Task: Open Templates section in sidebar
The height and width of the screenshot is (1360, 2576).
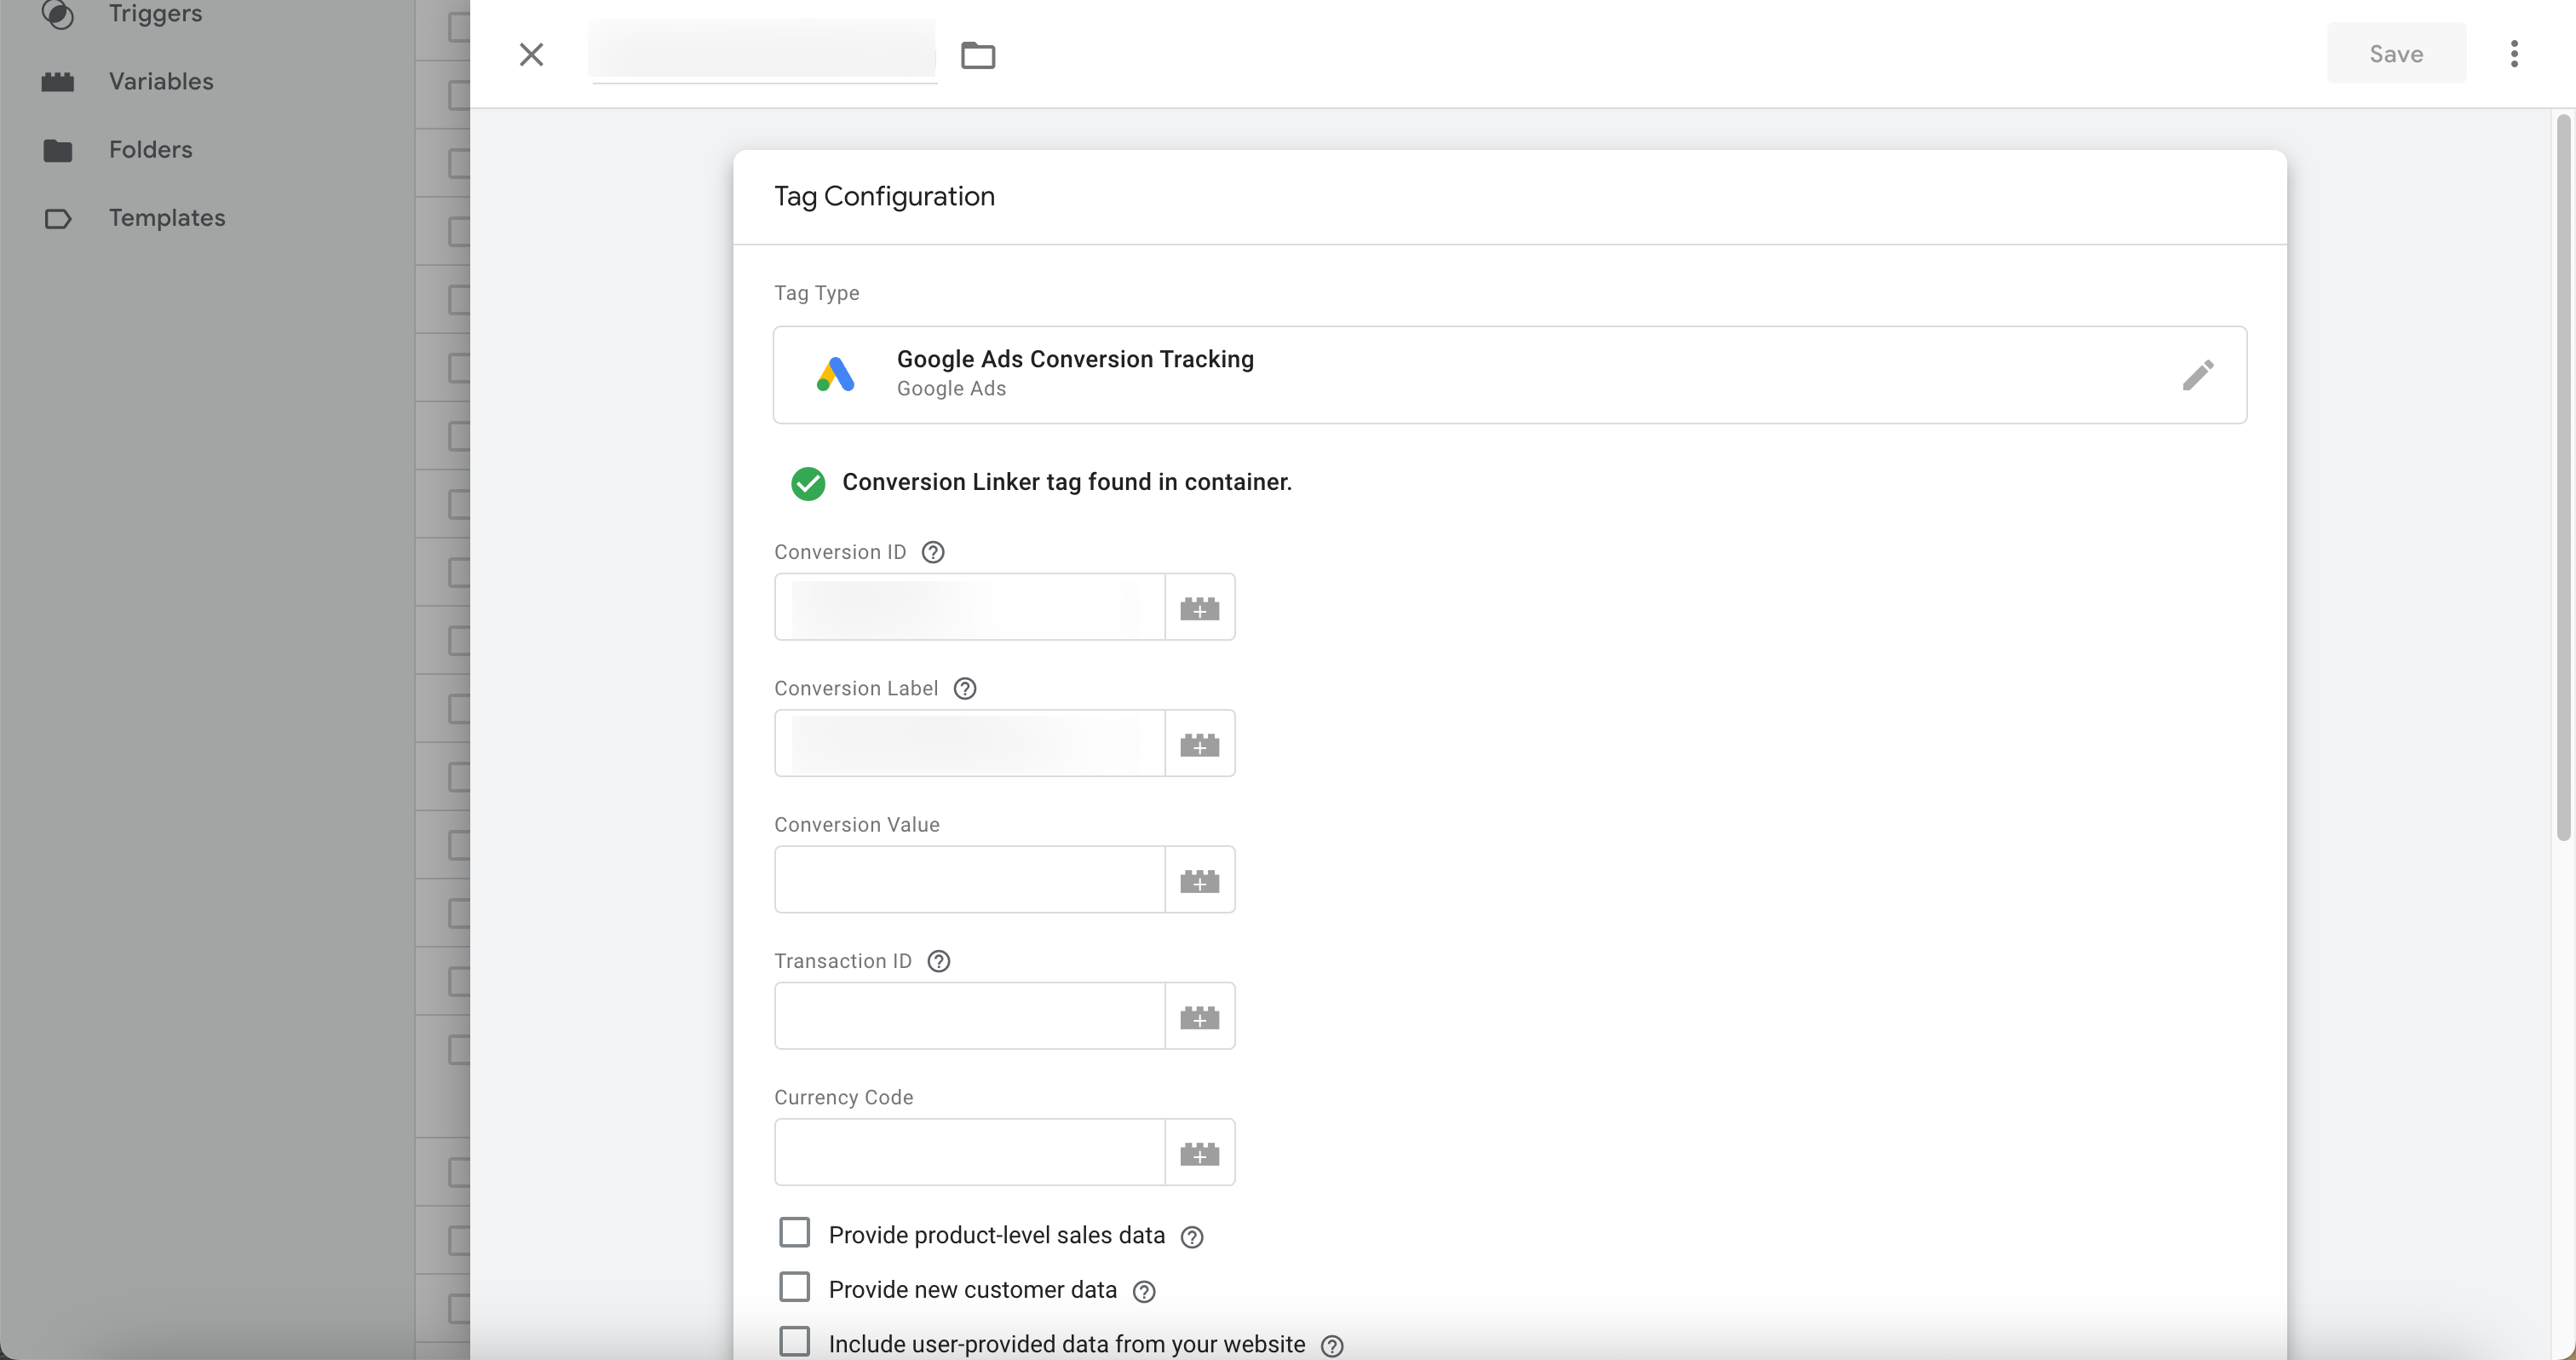Action: (166, 217)
